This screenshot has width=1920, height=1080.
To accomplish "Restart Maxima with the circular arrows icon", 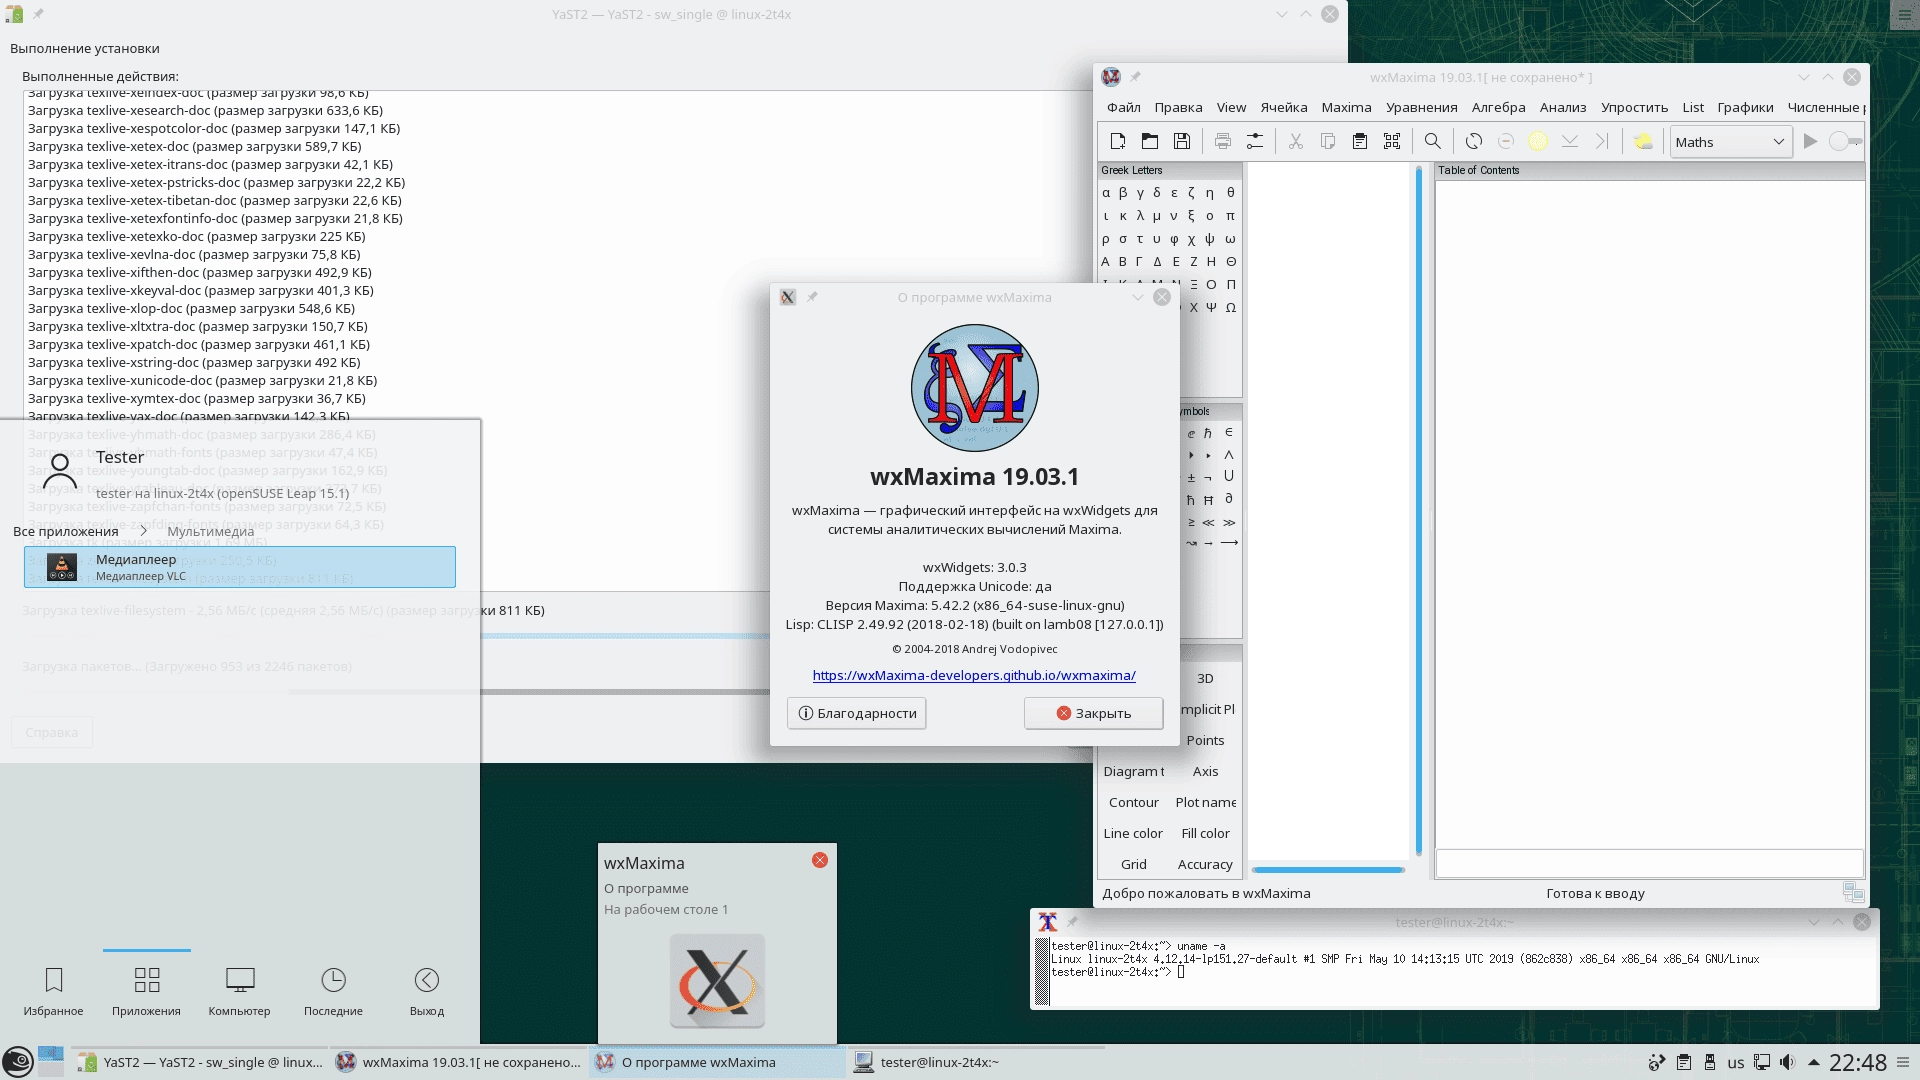I will tap(1474, 142).
